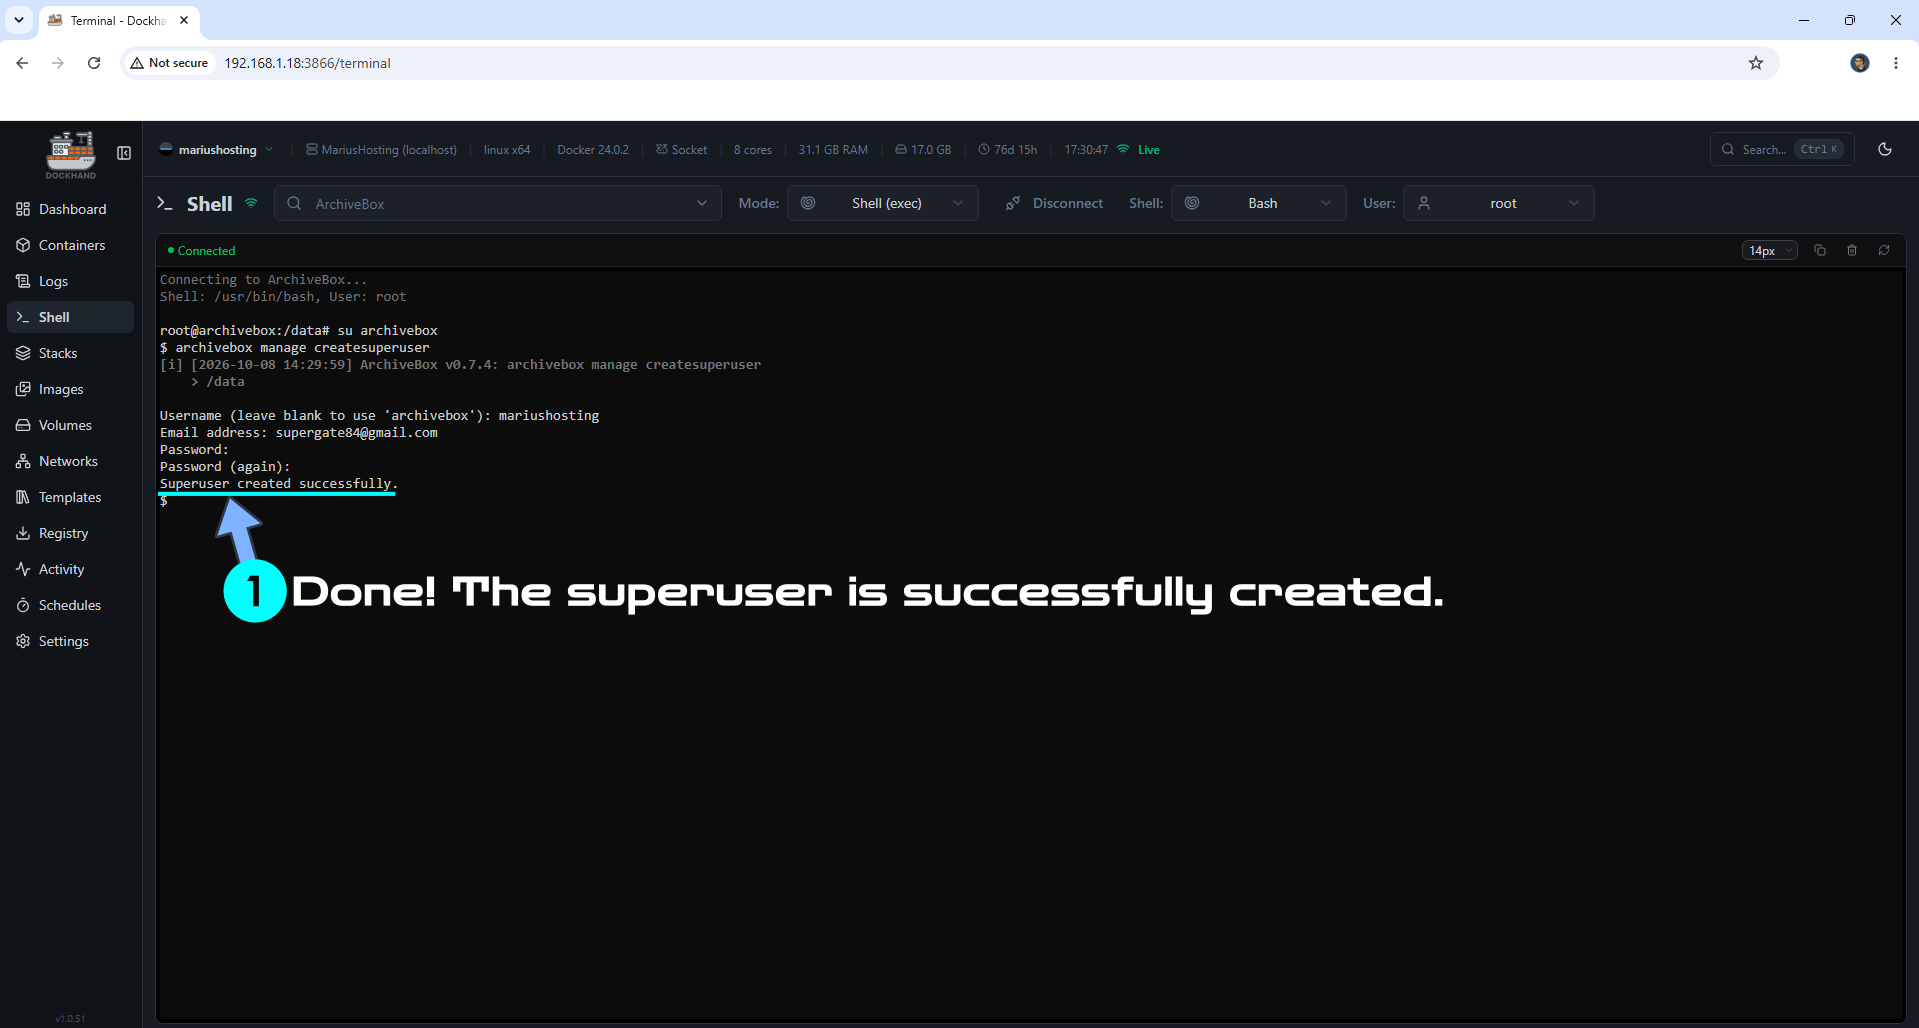Open the ArchiveBox container selector
1919x1028 pixels.
coord(497,203)
